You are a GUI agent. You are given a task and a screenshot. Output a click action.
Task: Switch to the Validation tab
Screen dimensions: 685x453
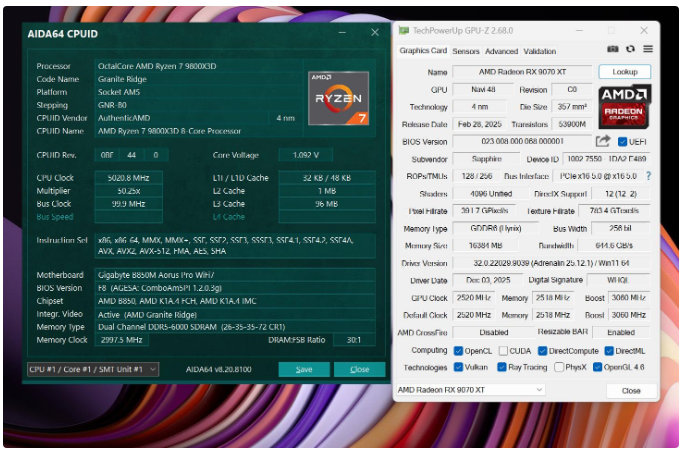coord(540,51)
